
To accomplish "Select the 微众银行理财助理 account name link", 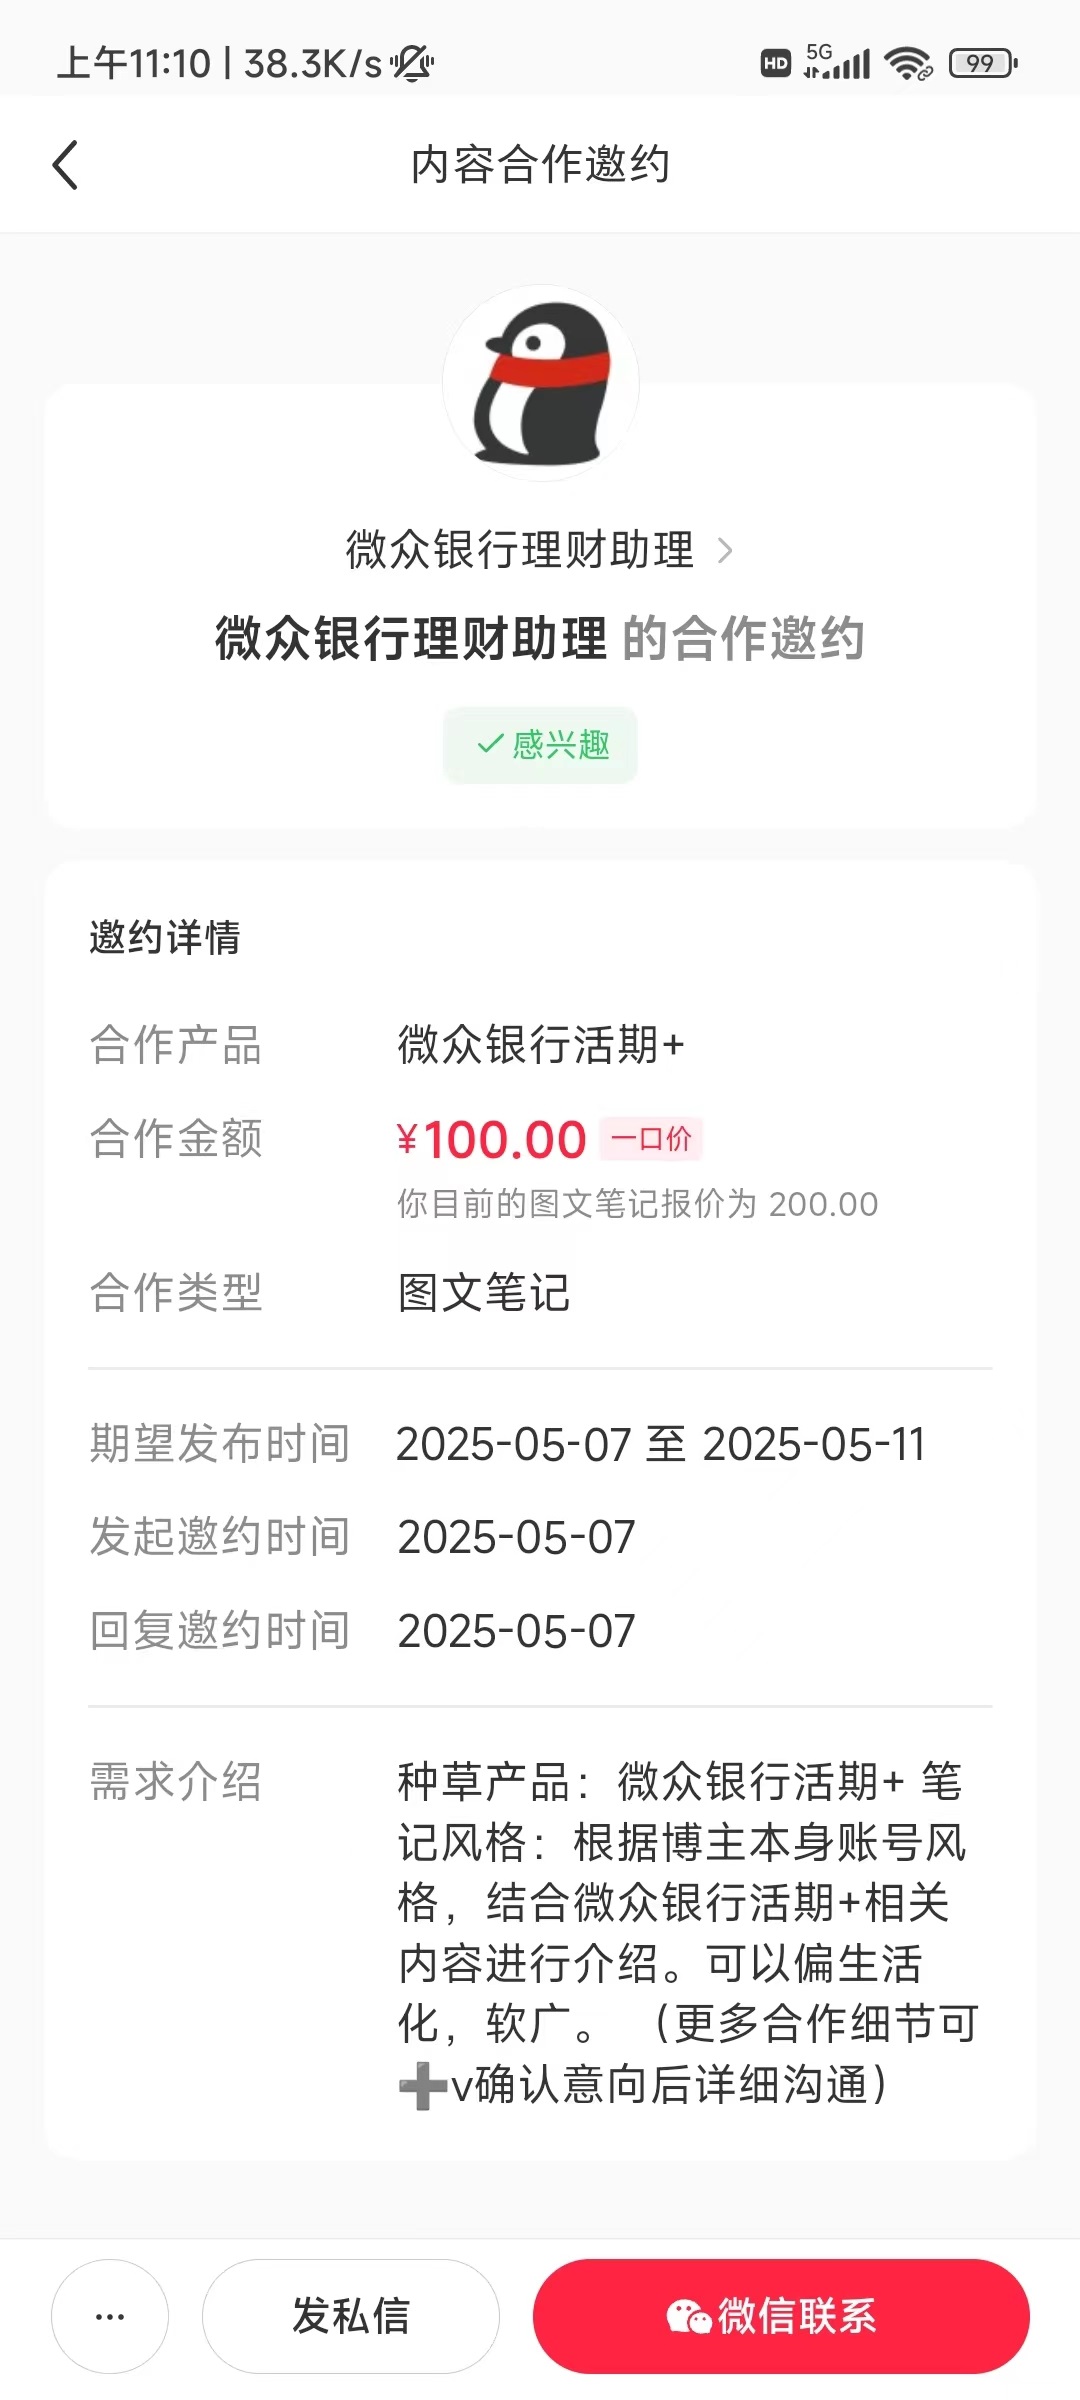I will click(520, 550).
